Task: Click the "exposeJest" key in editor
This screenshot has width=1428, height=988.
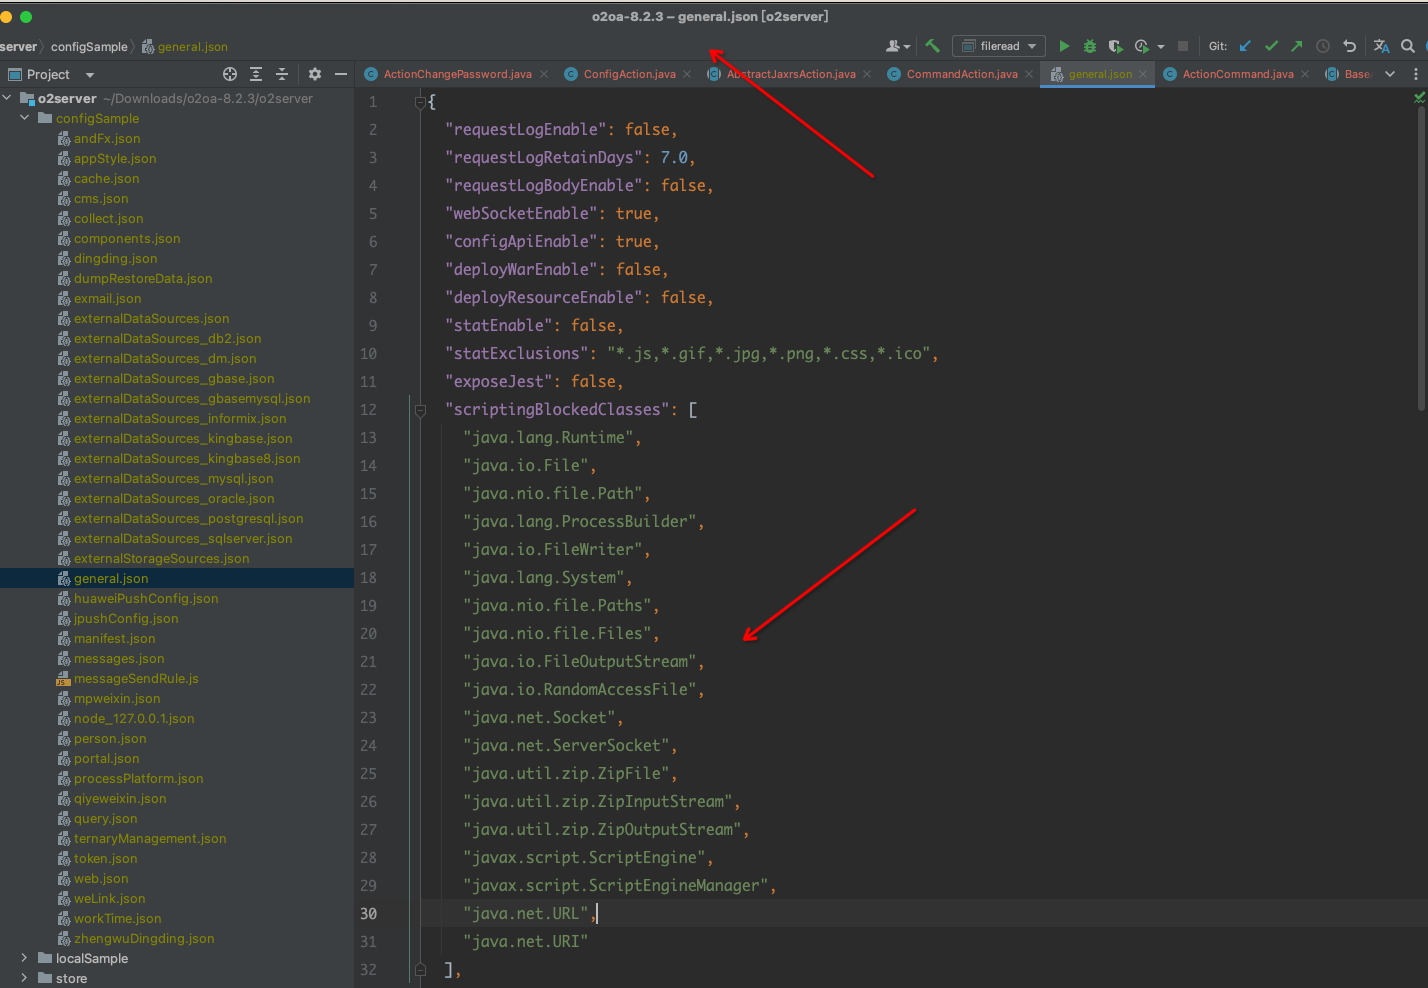Action: coord(500,382)
